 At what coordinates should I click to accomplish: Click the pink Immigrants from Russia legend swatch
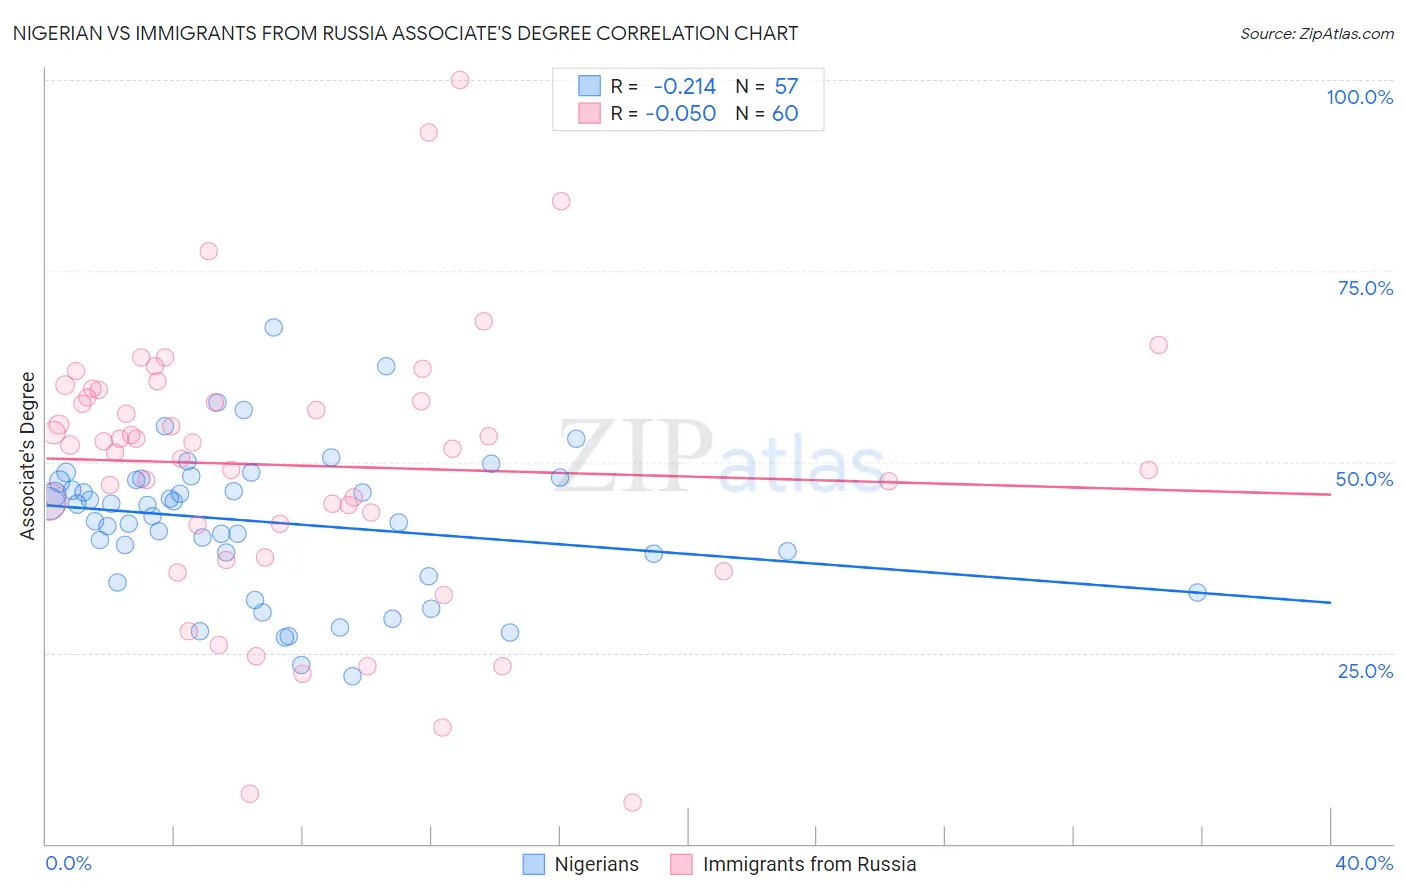(681, 864)
